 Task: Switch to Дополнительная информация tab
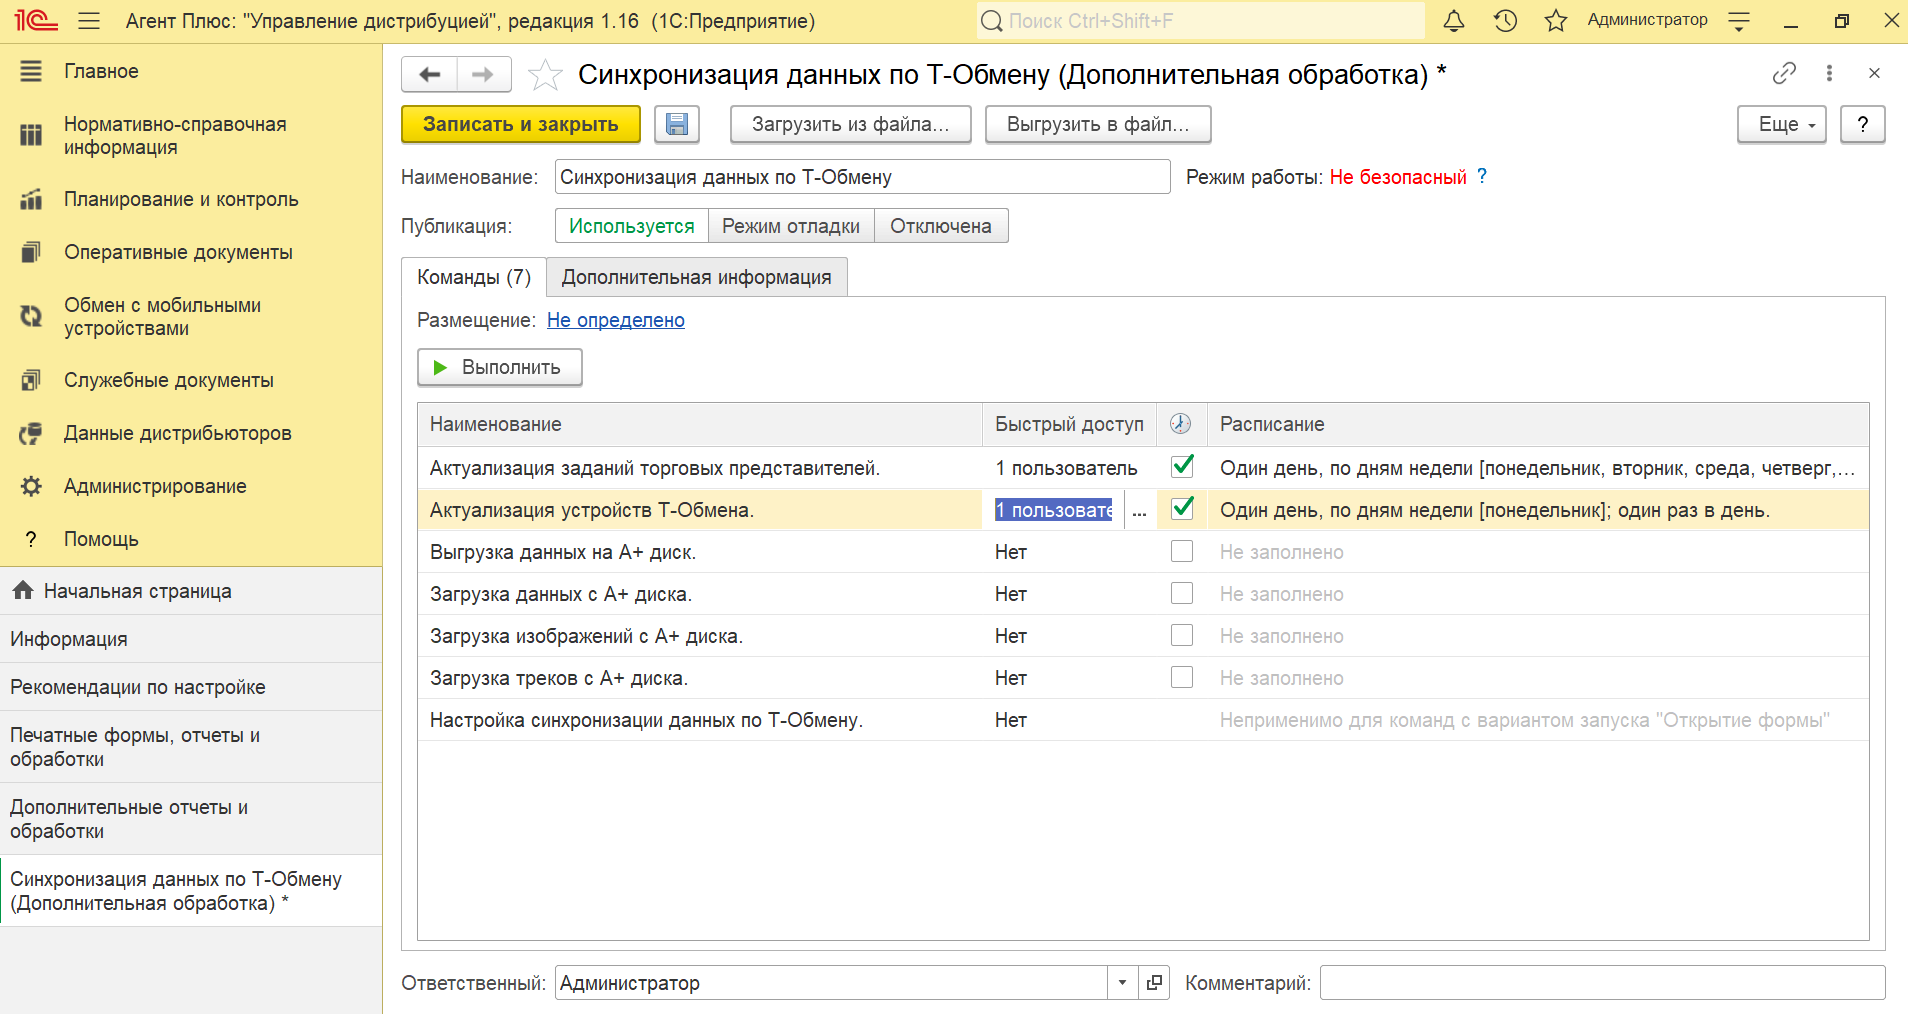click(x=696, y=277)
